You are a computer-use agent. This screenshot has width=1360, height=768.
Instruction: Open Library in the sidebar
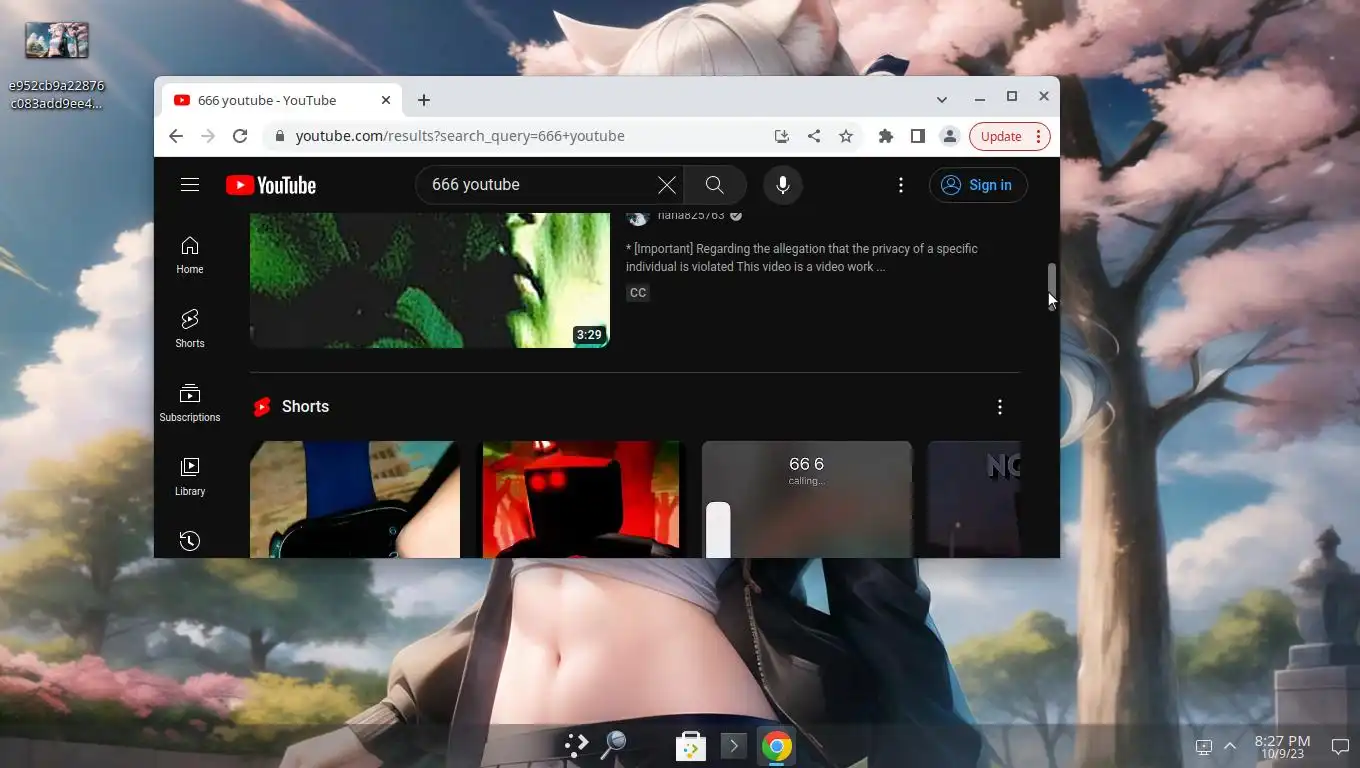coord(190,477)
